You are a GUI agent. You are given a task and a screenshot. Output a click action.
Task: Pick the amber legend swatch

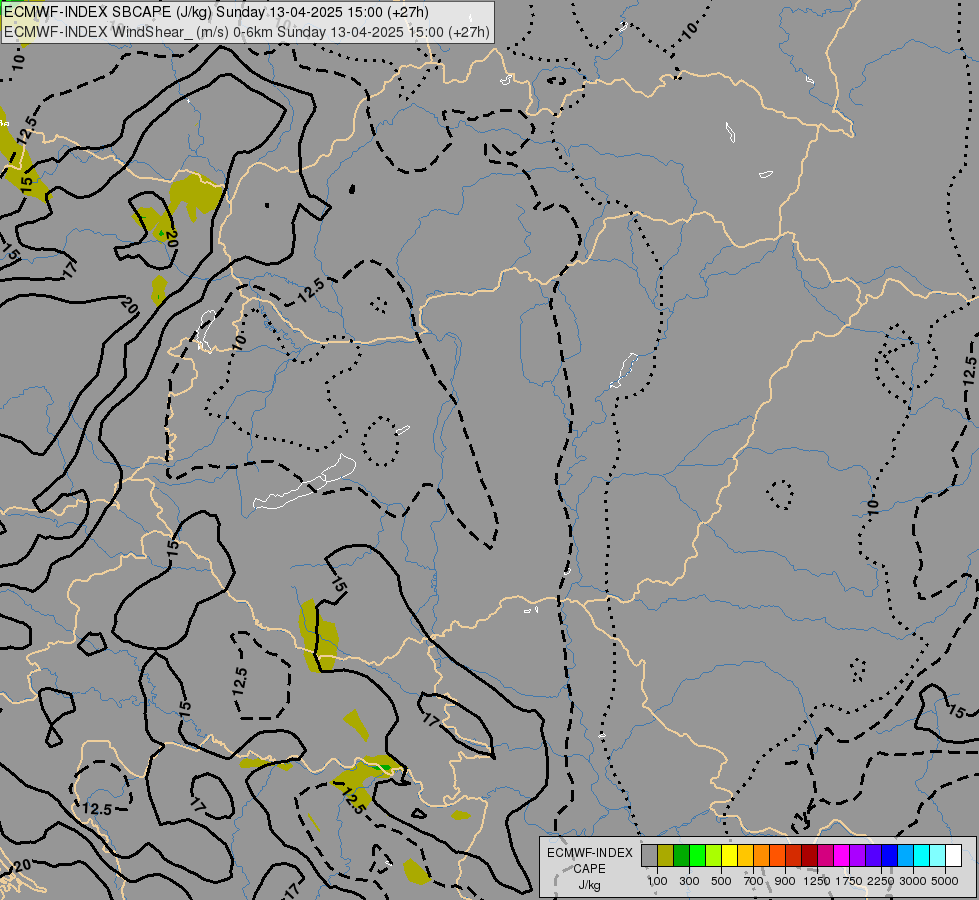(x=745, y=855)
